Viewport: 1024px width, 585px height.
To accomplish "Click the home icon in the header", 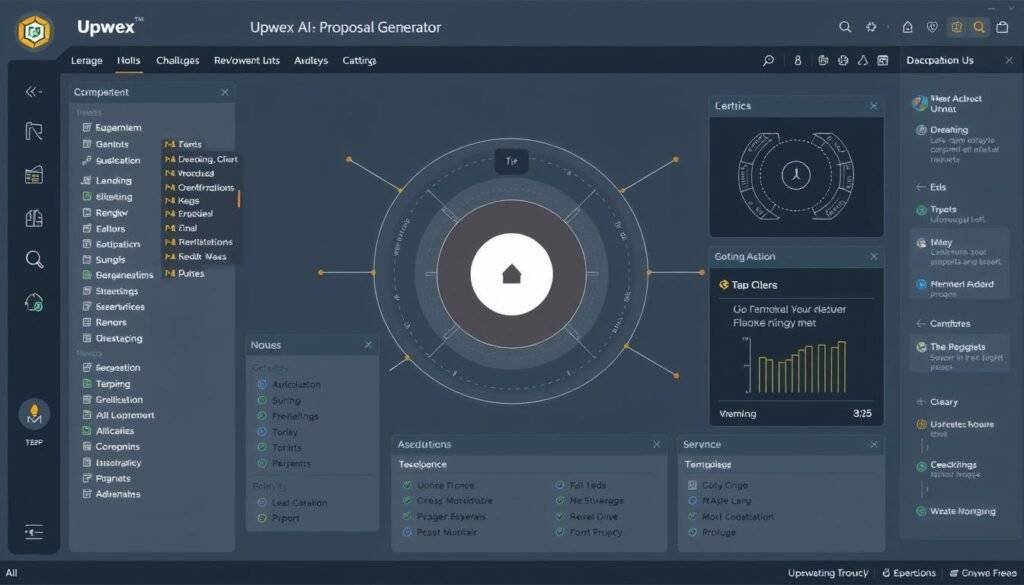I will [908, 27].
